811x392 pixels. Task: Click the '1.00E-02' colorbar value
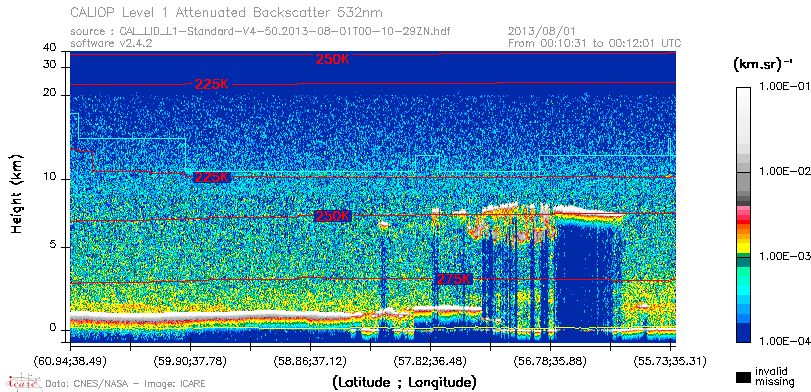point(785,171)
